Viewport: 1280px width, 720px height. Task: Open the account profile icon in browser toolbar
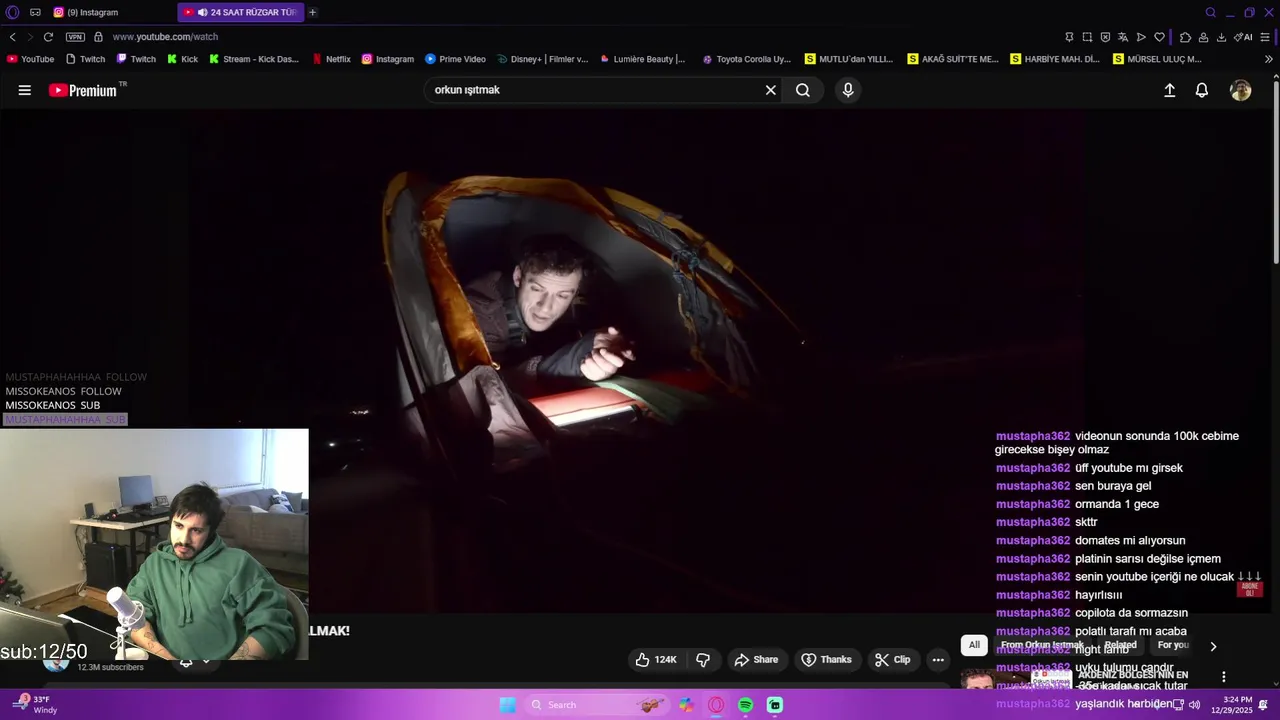(1203, 37)
